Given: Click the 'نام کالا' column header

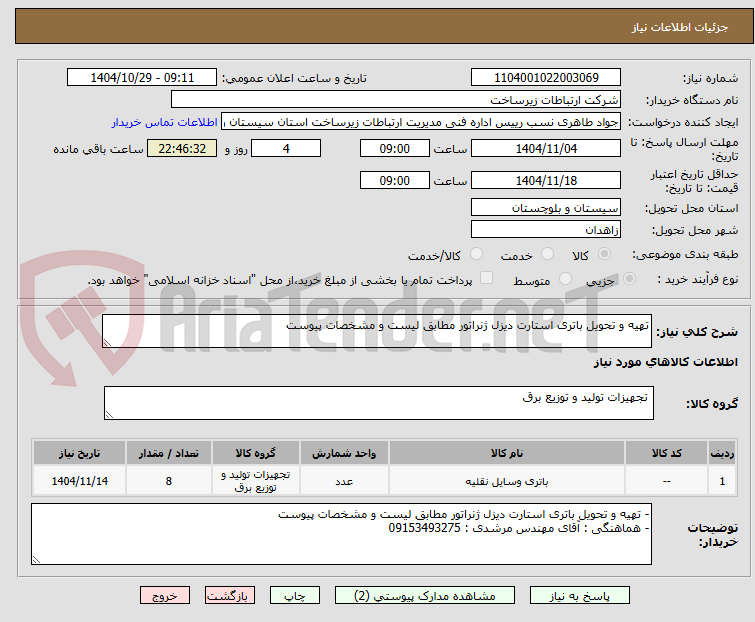Looking at the screenshot, I should coord(507,453).
